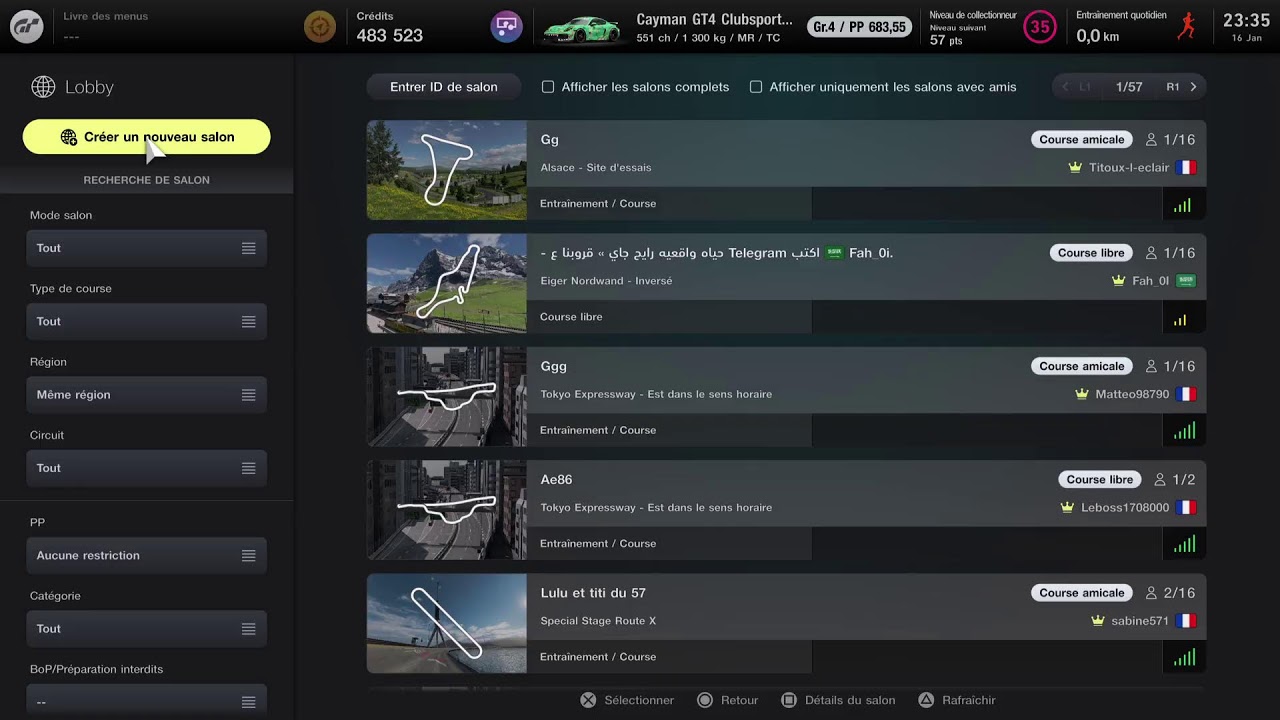Viewport: 1280px width, 720px height.
Task: Select the Eiger Nordwand lobby track thumbnail
Action: pos(446,284)
